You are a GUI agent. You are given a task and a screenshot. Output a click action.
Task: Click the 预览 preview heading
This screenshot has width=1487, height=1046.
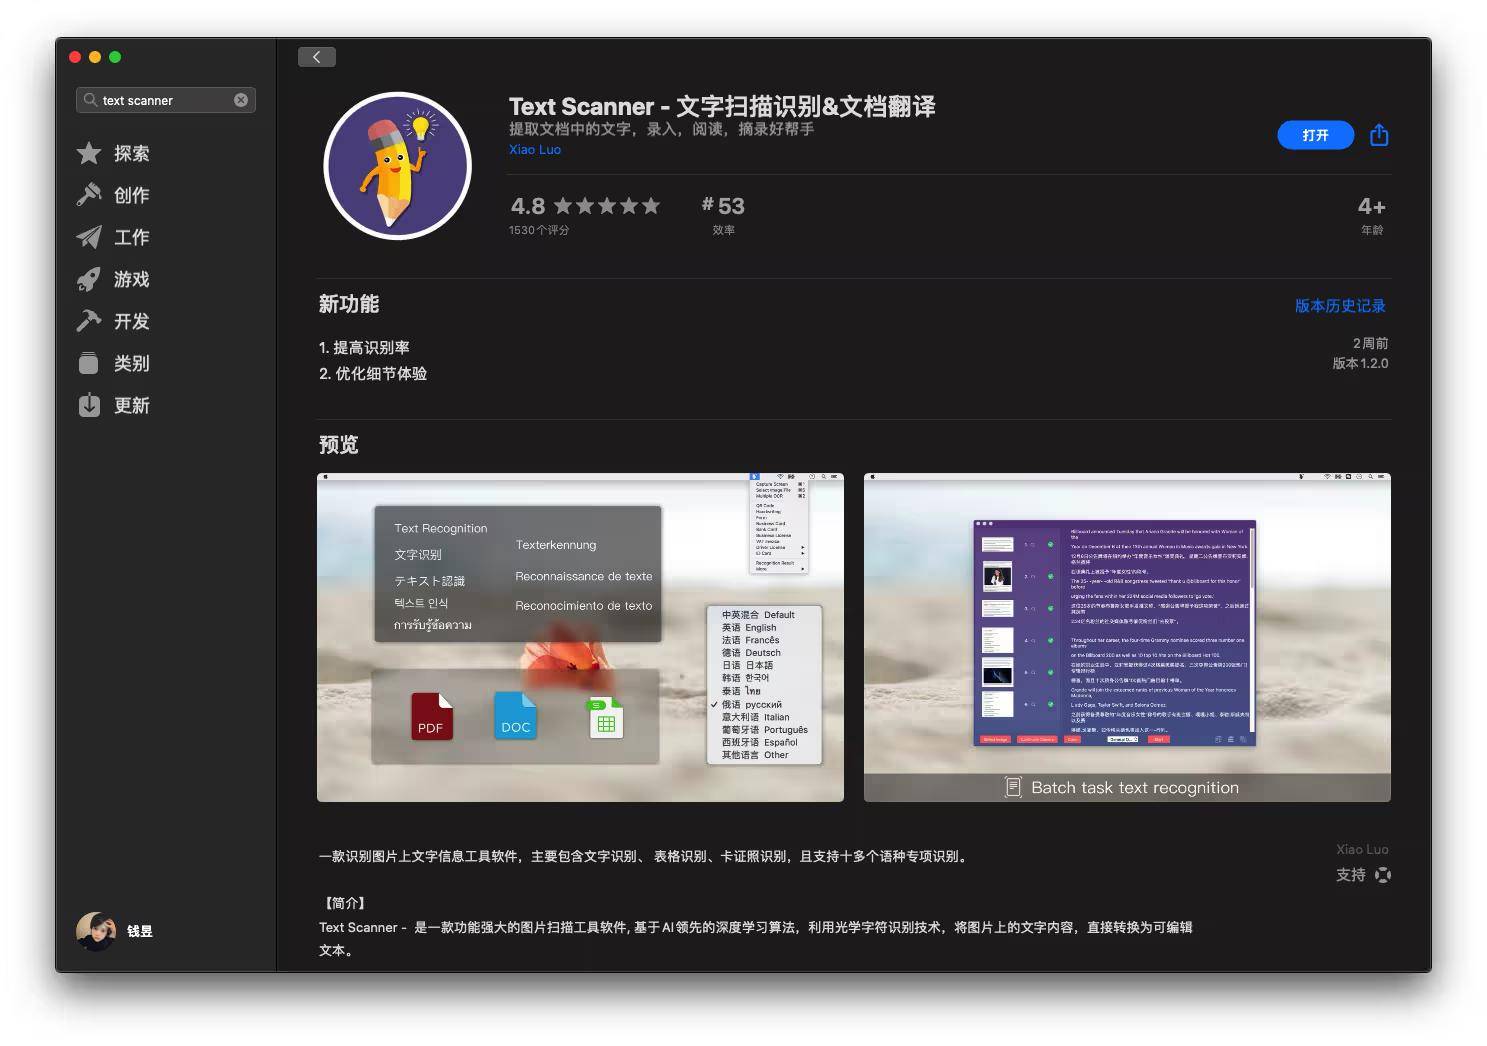pyautogui.click(x=338, y=444)
